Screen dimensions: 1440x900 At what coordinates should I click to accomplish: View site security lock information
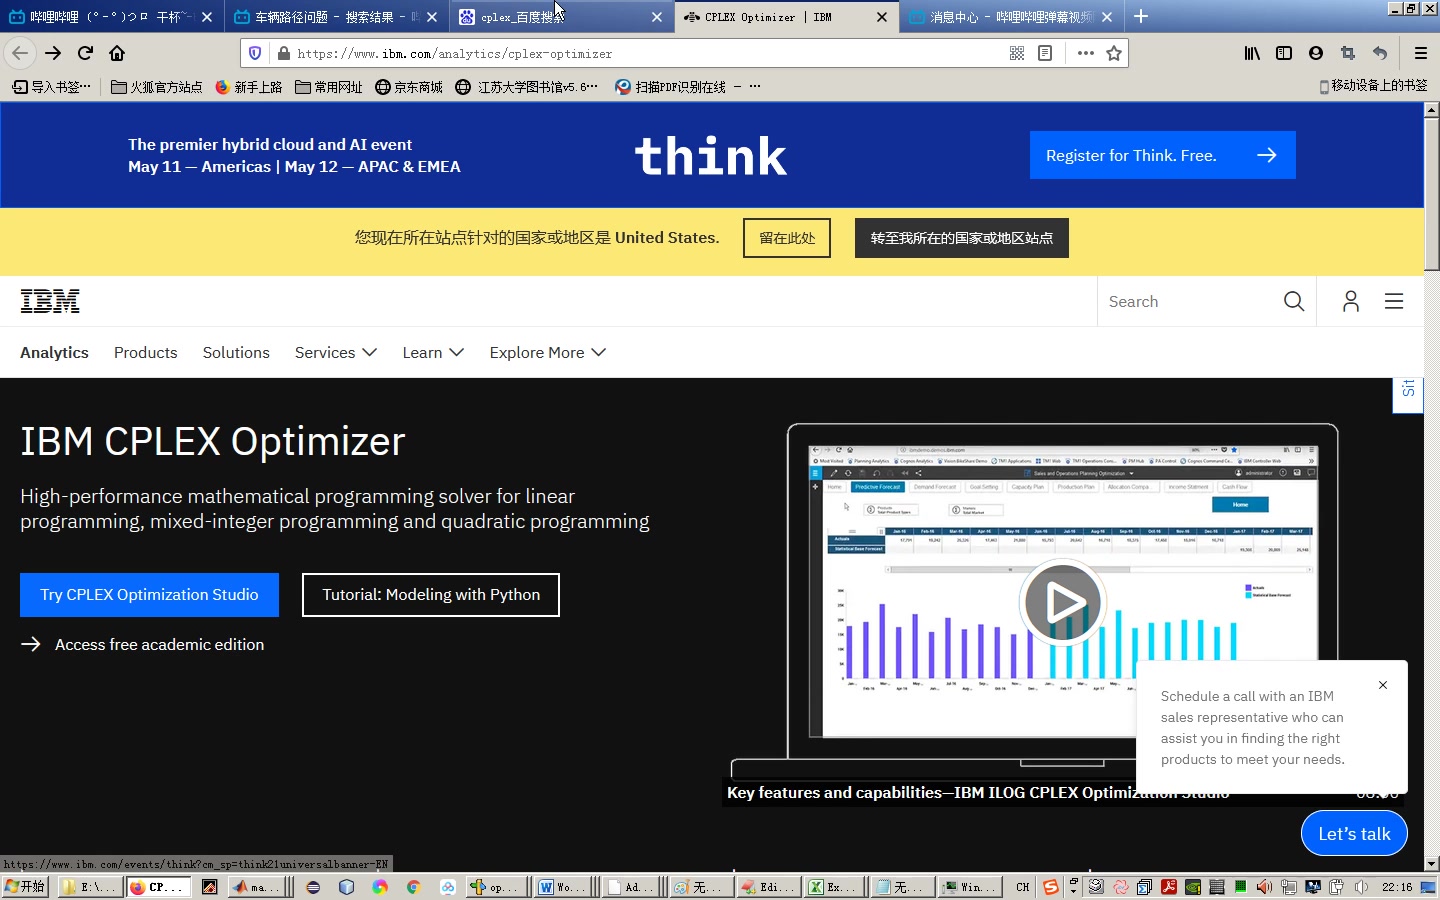pos(284,53)
